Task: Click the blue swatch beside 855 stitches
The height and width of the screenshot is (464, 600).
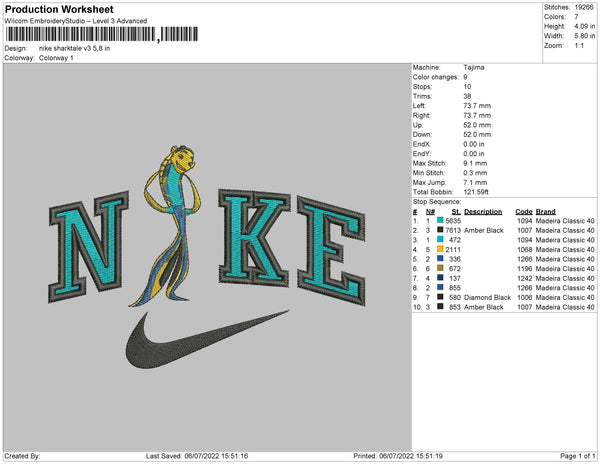Action: (x=440, y=287)
